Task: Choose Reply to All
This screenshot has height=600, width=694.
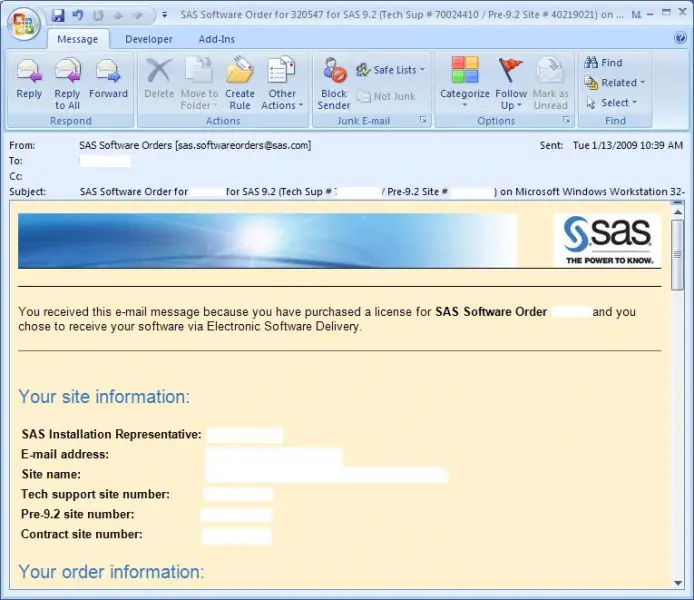Action: (x=67, y=84)
